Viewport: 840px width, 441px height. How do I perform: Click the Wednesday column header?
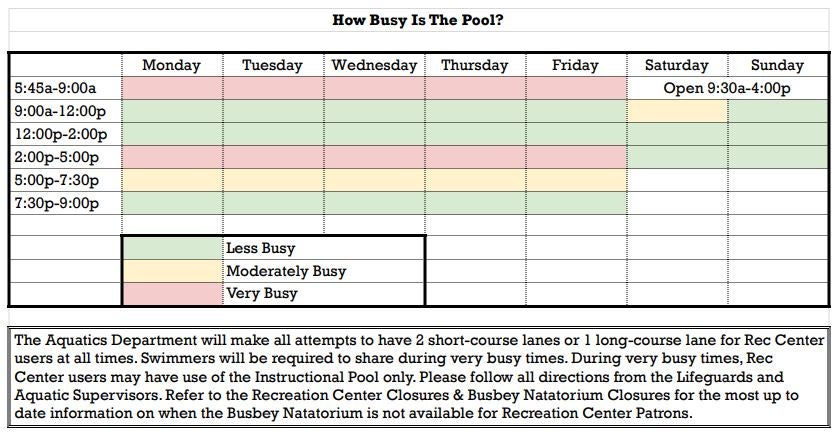374,65
